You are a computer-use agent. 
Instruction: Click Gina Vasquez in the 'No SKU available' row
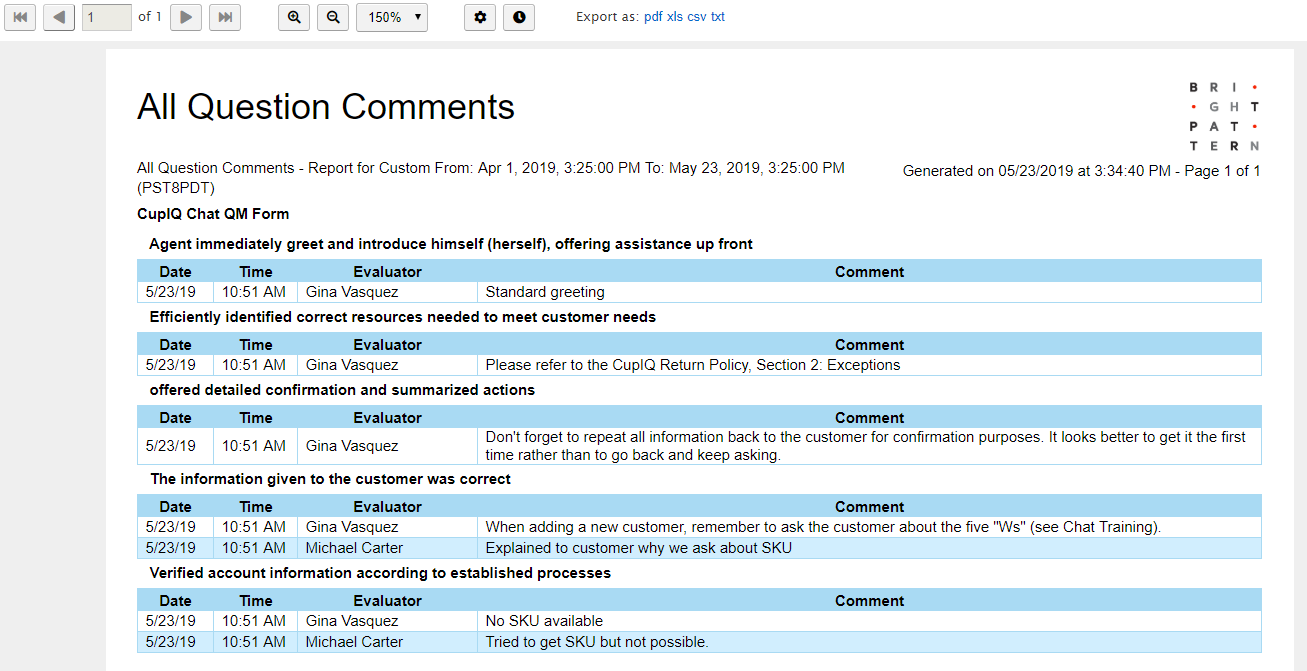pos(352,621)
